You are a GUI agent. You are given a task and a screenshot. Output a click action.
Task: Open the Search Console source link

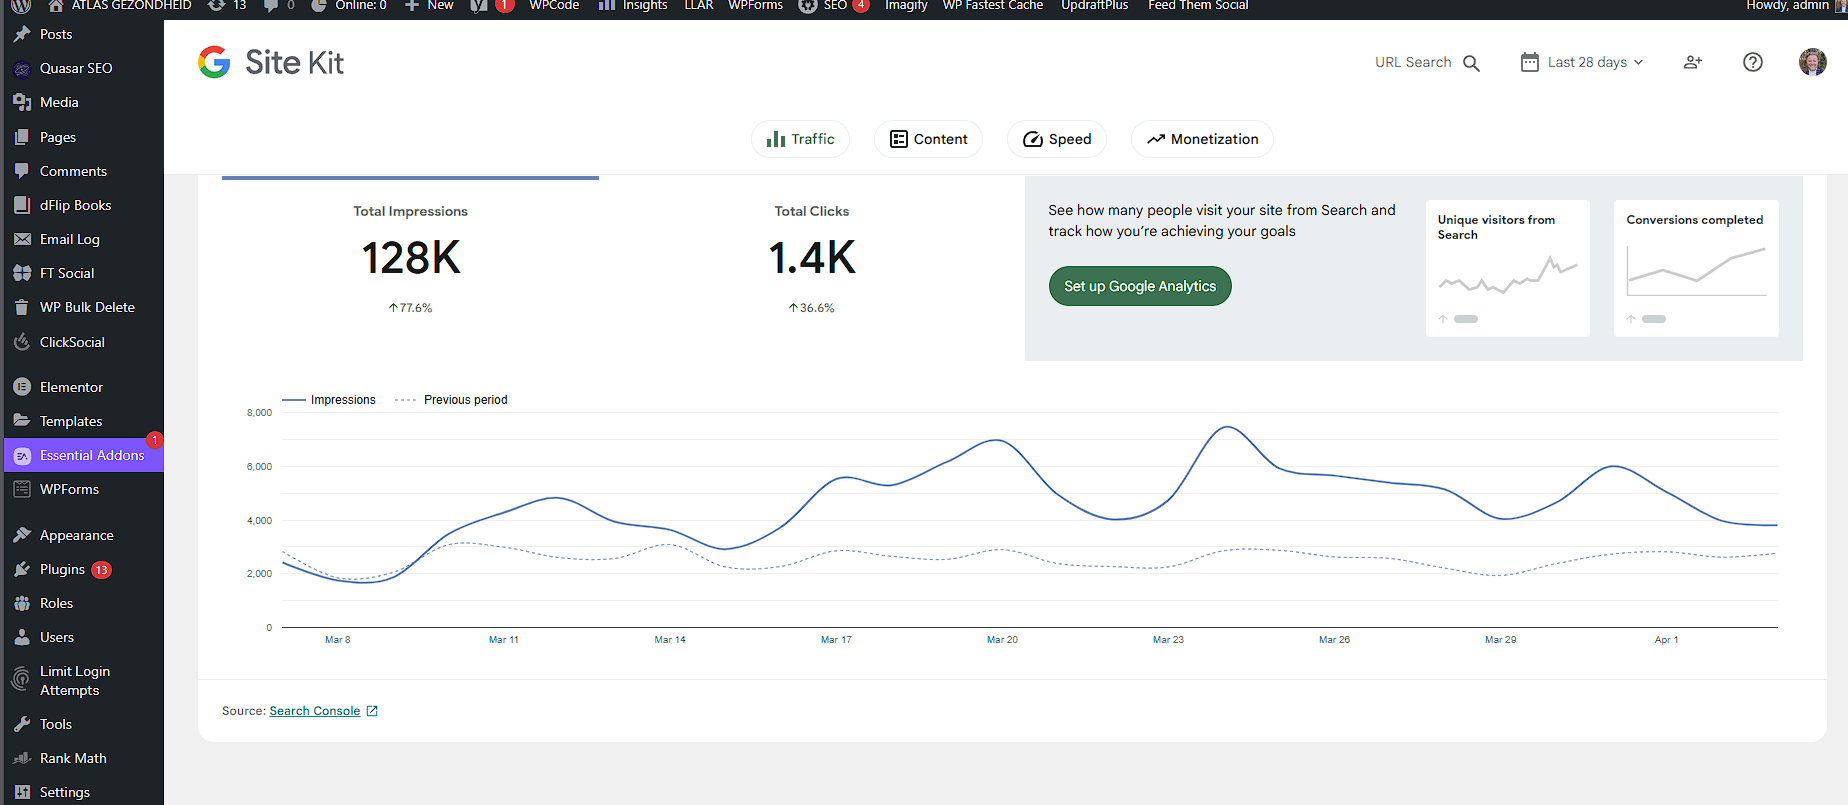(324, 711)
